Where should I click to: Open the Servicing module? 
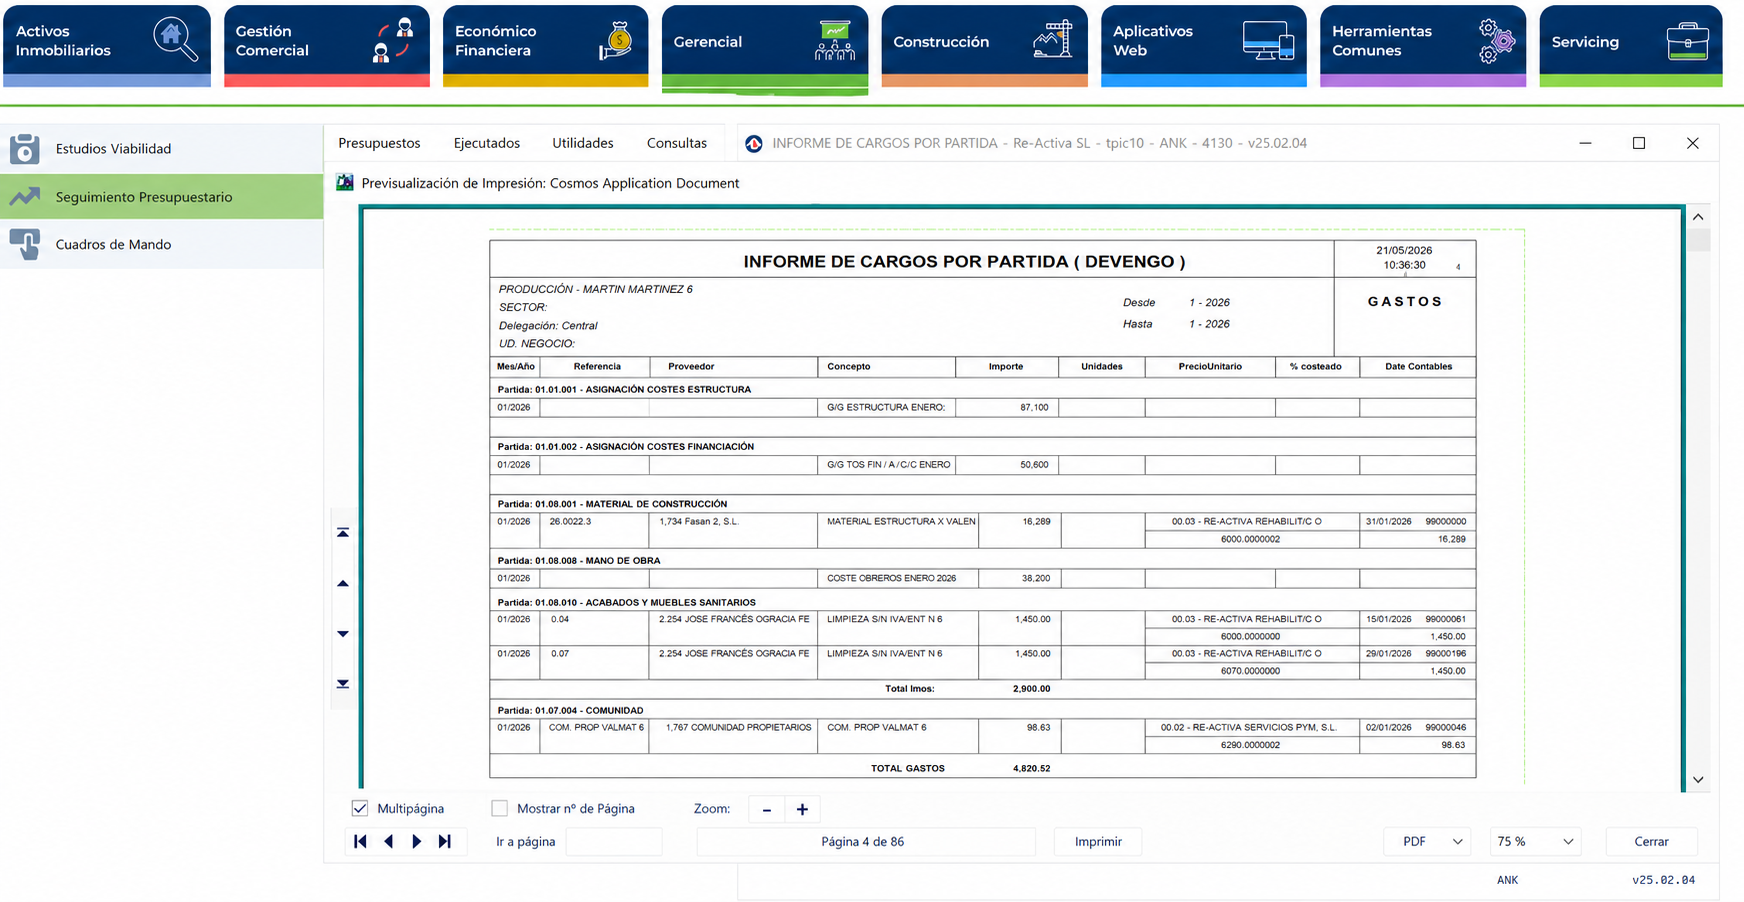coord(1631,45)
